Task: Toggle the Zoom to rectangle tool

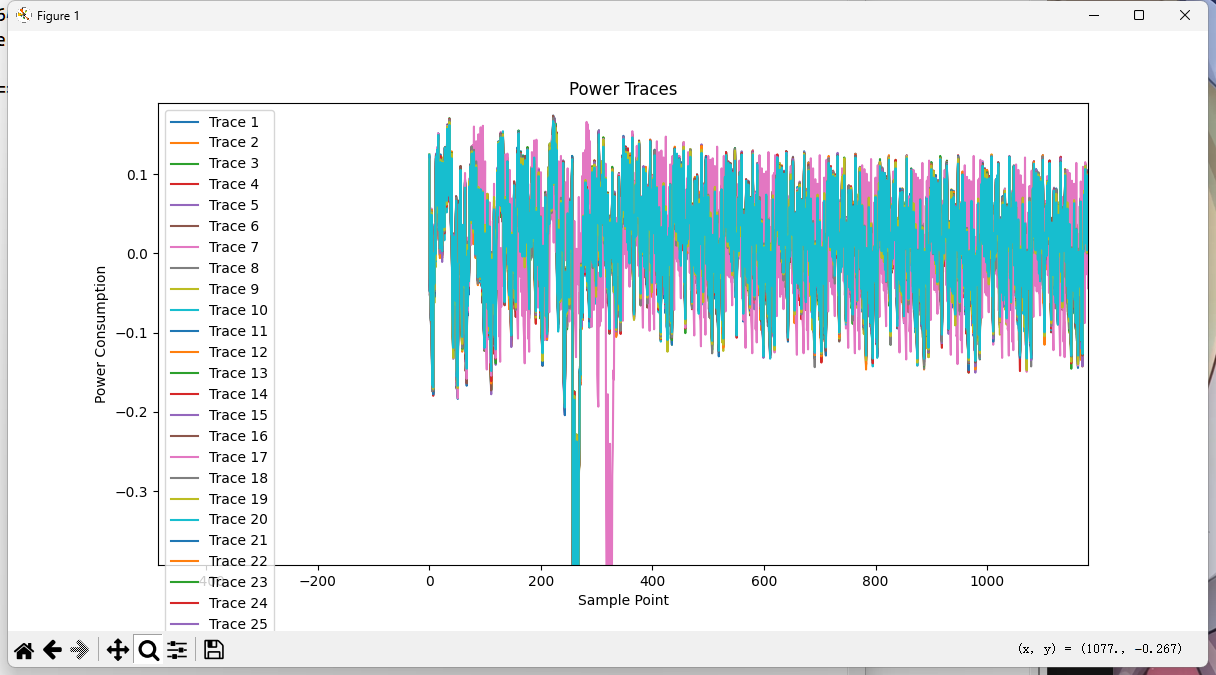Action: [148, 651]
